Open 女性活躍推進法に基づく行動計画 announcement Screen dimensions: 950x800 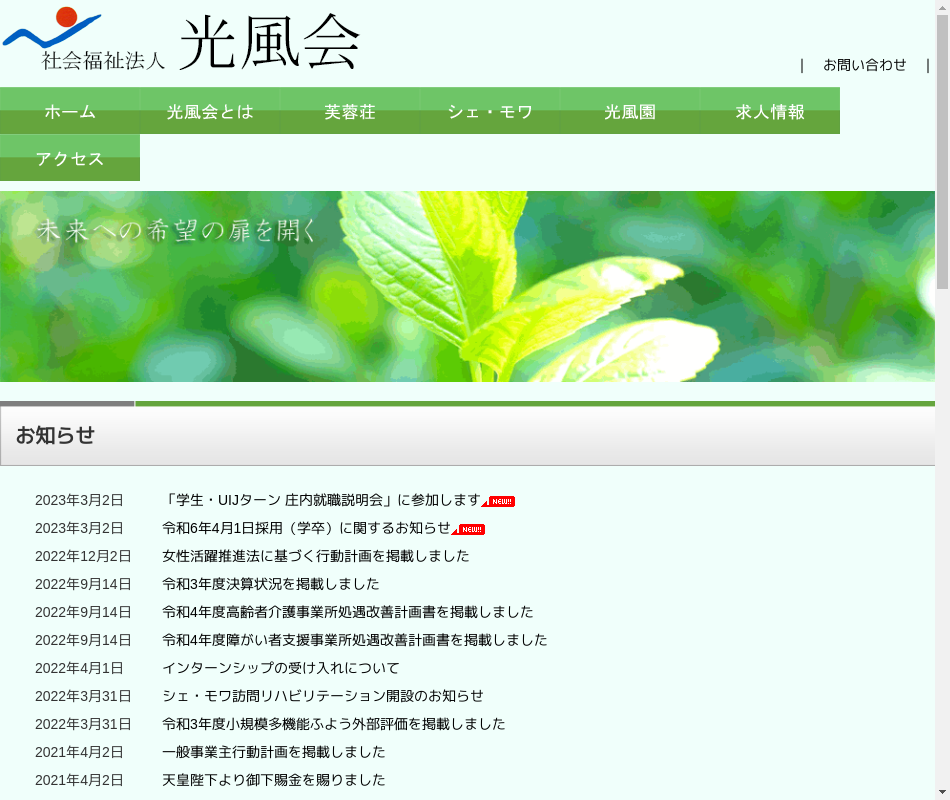pyautogui.click(x=315, y=556)
